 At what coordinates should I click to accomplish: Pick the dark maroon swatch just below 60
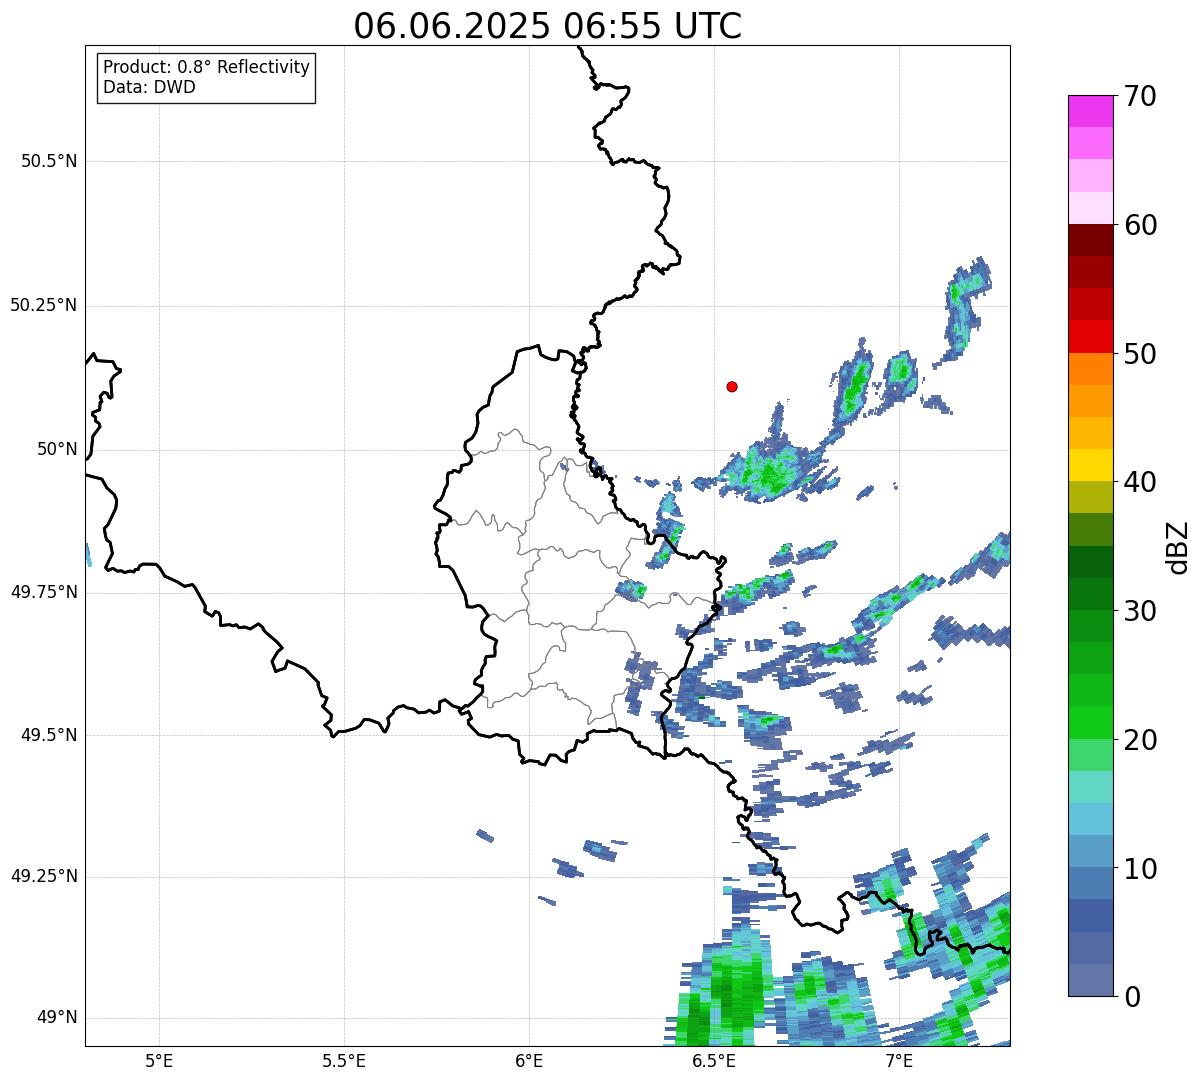pyautogui.click(x=1090, y=241)
